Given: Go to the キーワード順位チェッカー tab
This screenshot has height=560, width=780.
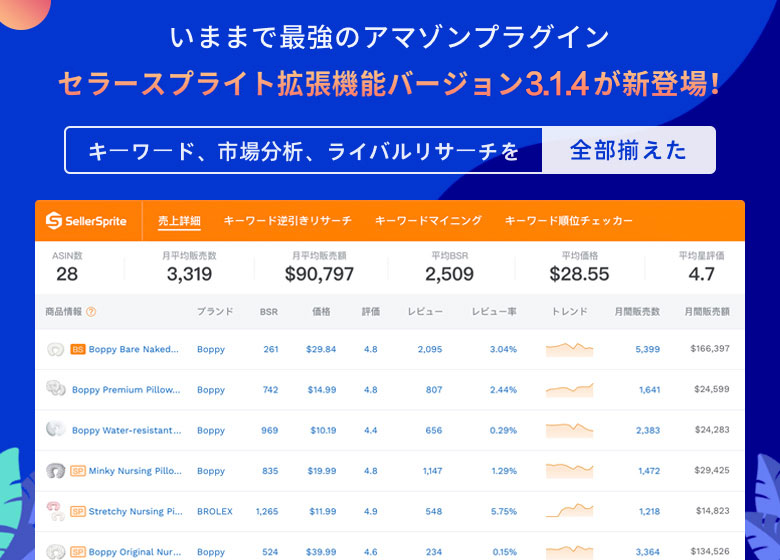Looking at the screenshot, I should tap(568, 220).
